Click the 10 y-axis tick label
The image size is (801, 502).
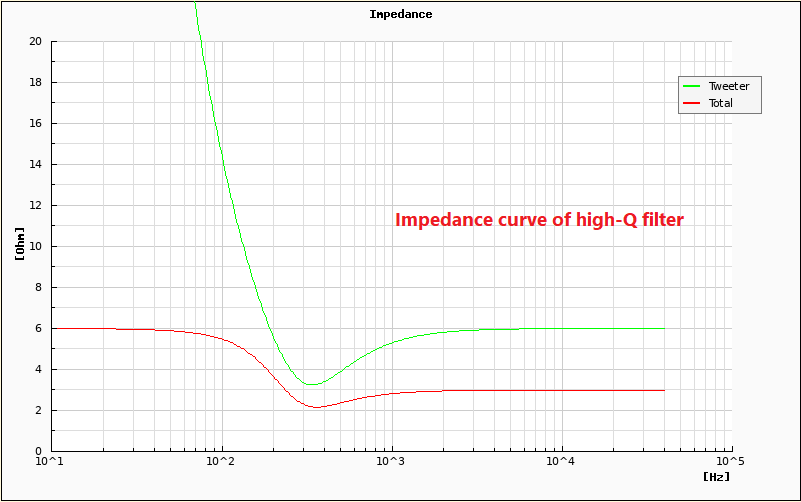35,246
